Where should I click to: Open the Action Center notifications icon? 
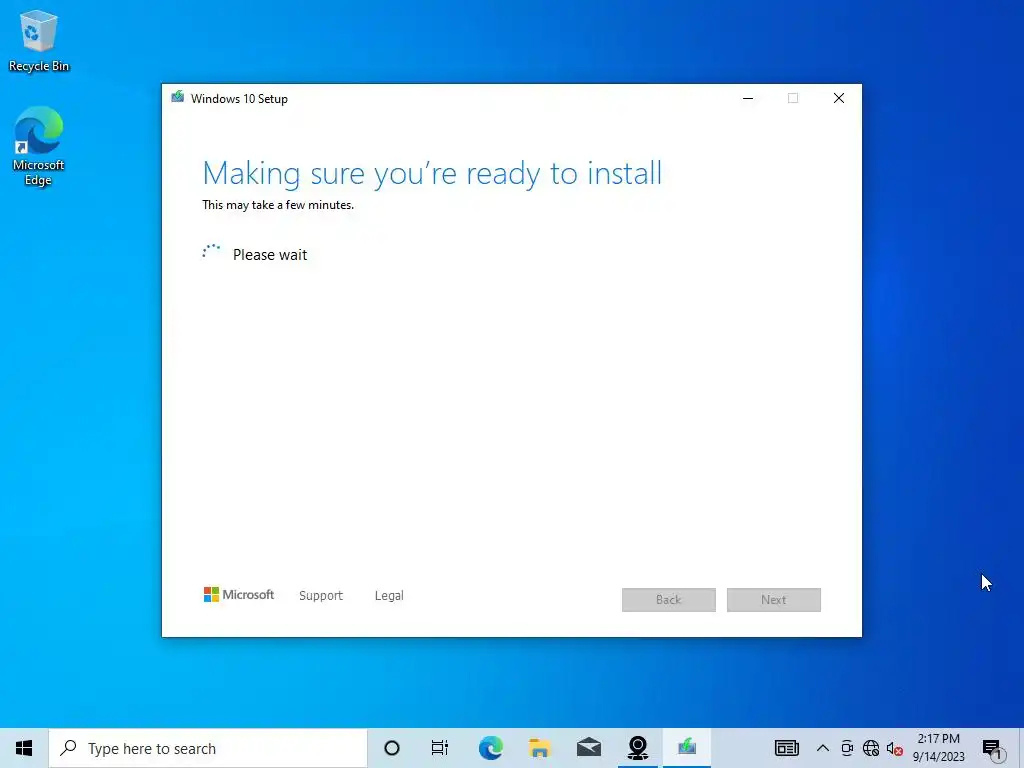993,750
